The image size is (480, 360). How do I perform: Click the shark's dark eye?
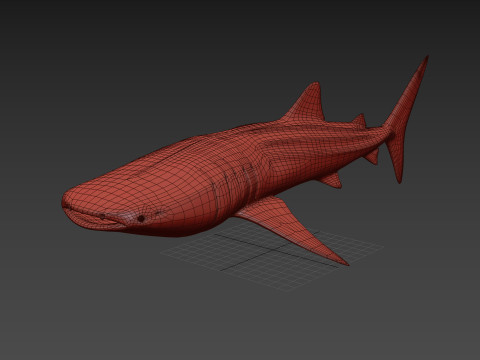point(141,219)
